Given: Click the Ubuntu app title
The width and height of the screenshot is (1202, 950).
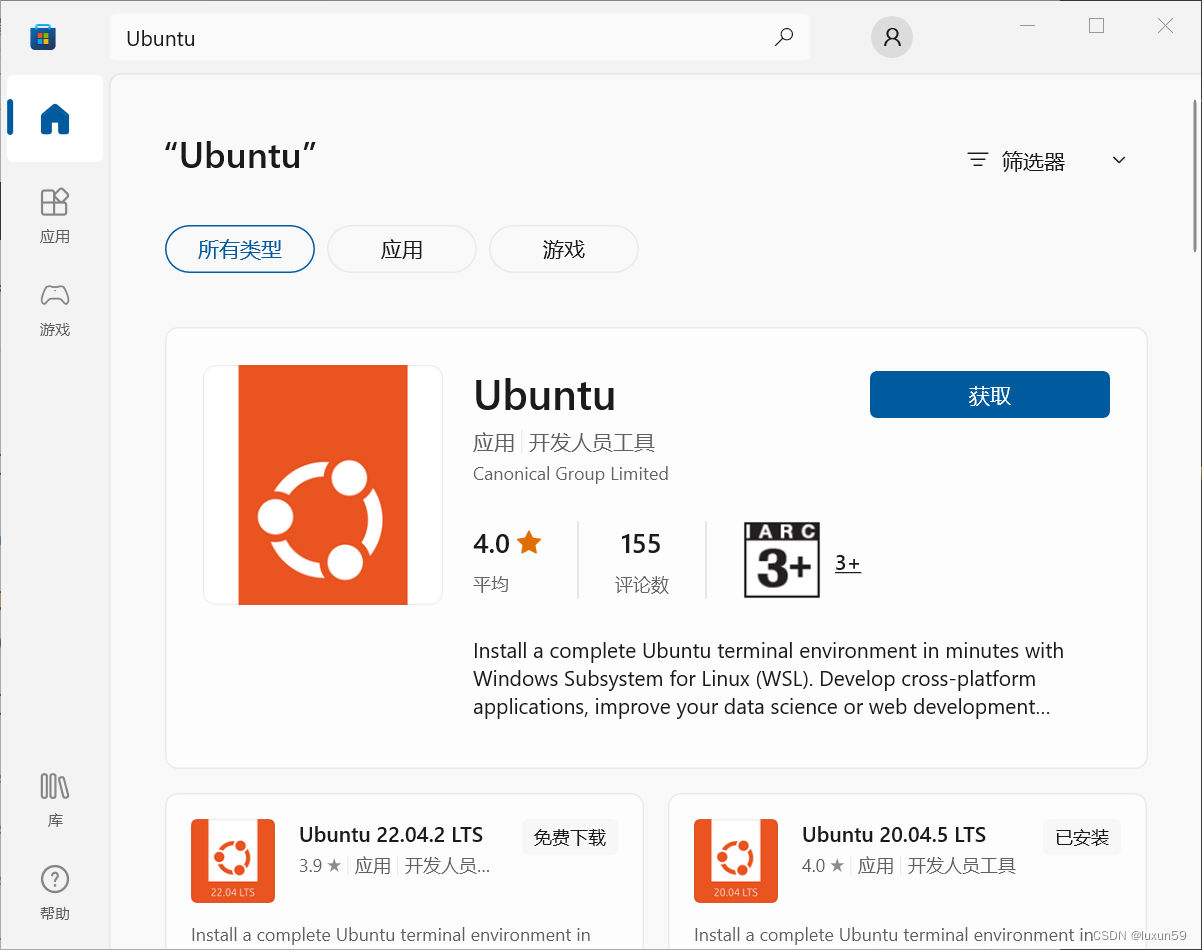Looking at the screenshot, I should tap(545, 395).
